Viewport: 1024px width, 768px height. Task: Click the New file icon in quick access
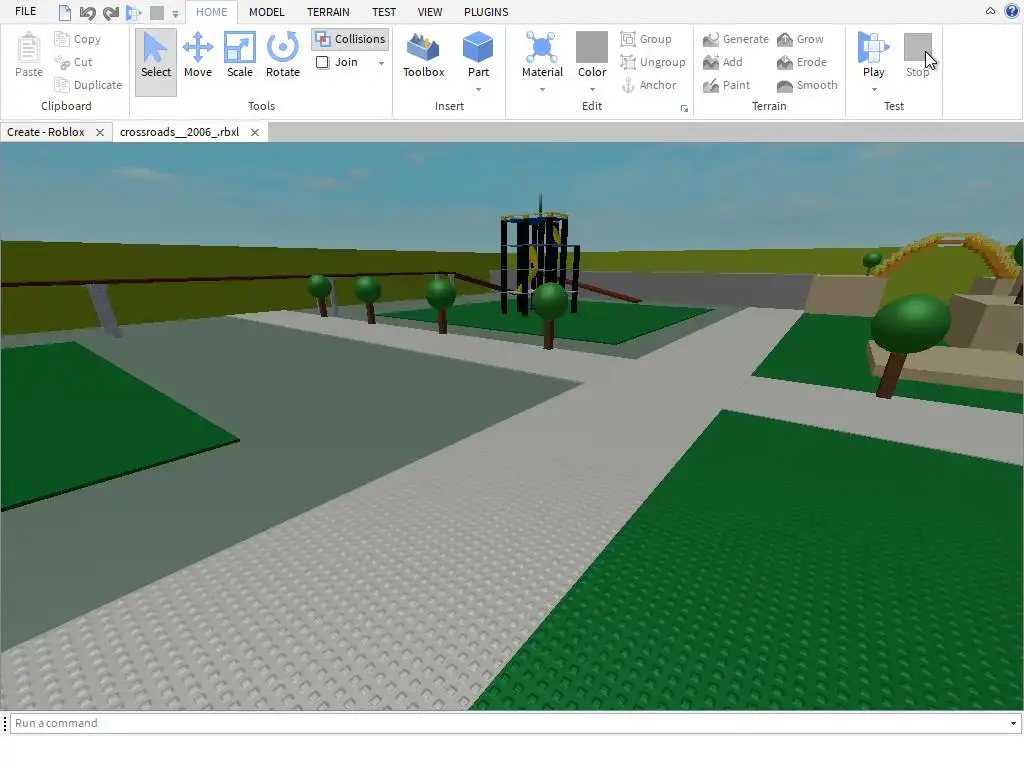(x=65, y=12)
